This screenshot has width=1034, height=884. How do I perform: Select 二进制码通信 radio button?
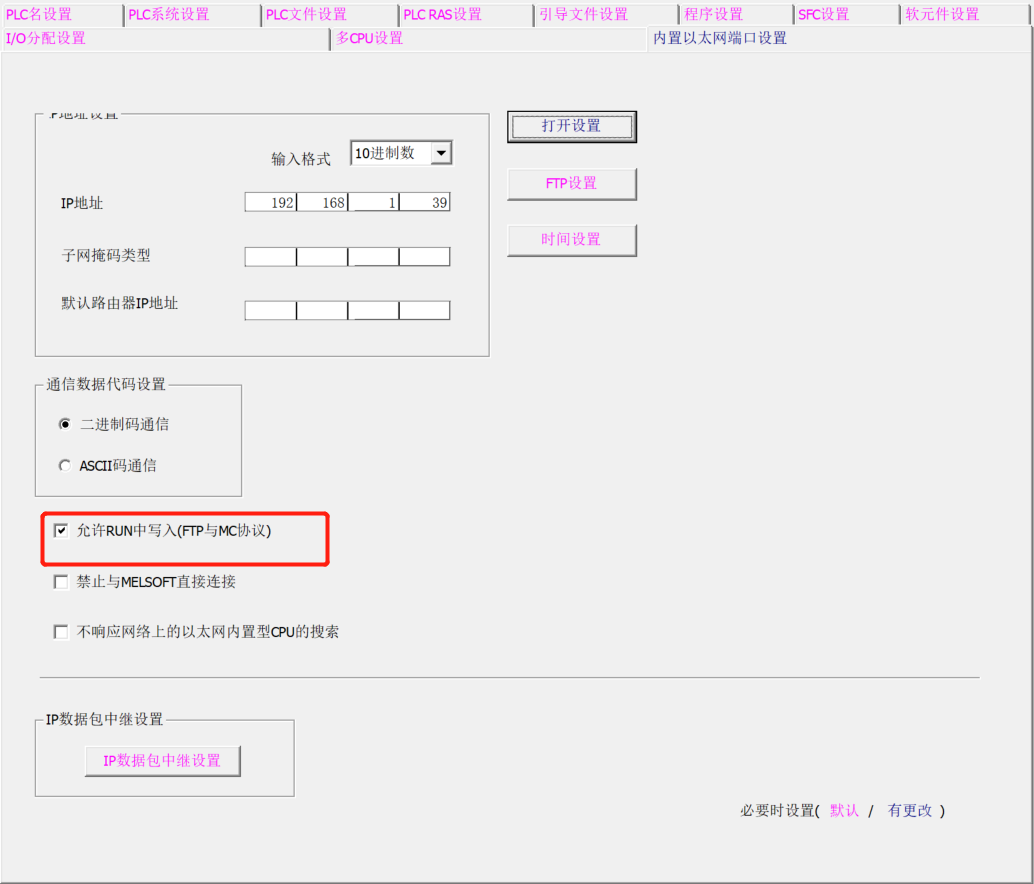pos(66,424)
